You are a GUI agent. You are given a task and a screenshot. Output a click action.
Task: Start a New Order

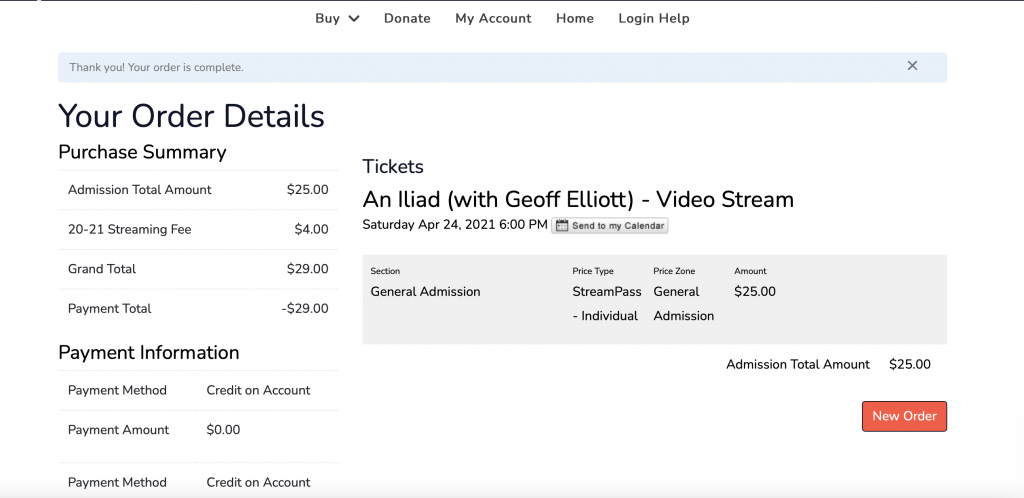pyautogui.click(x=904, y=416)
